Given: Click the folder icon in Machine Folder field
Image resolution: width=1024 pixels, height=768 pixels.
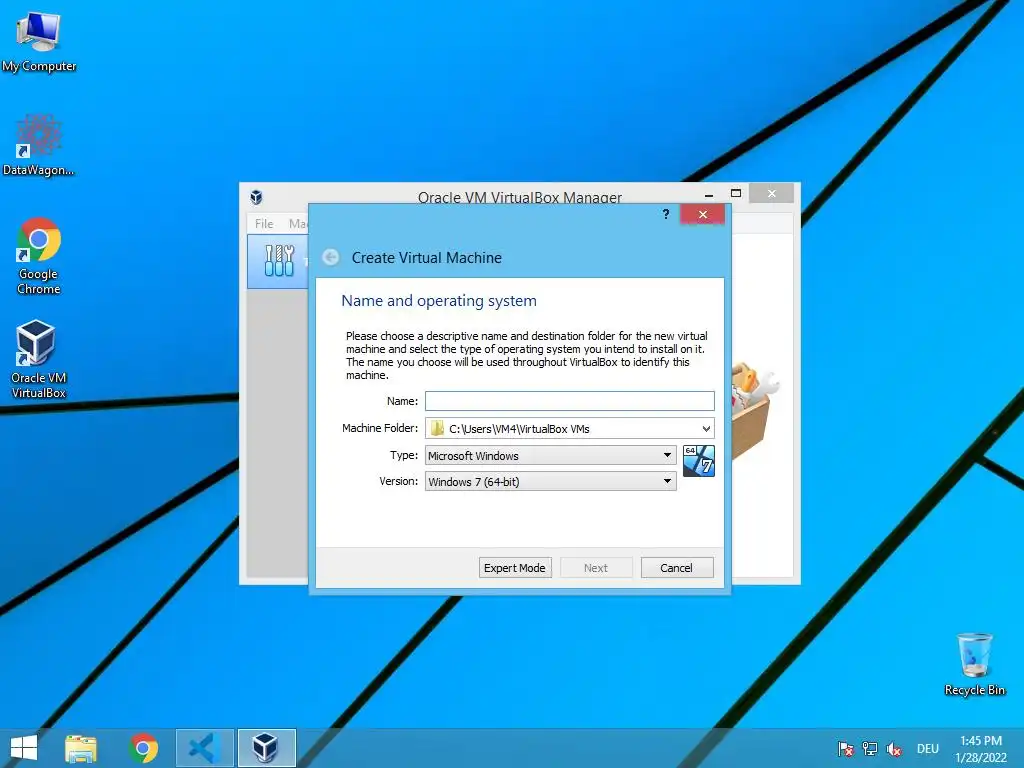Looking at the screenshot, I should click(x=438, y=428).
